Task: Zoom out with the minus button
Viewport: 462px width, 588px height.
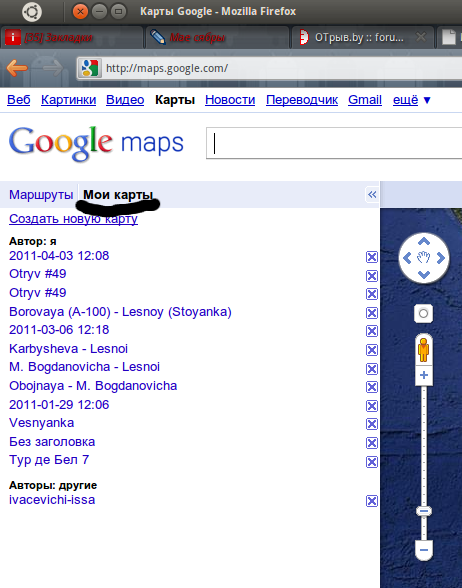Action: [424, 550]
